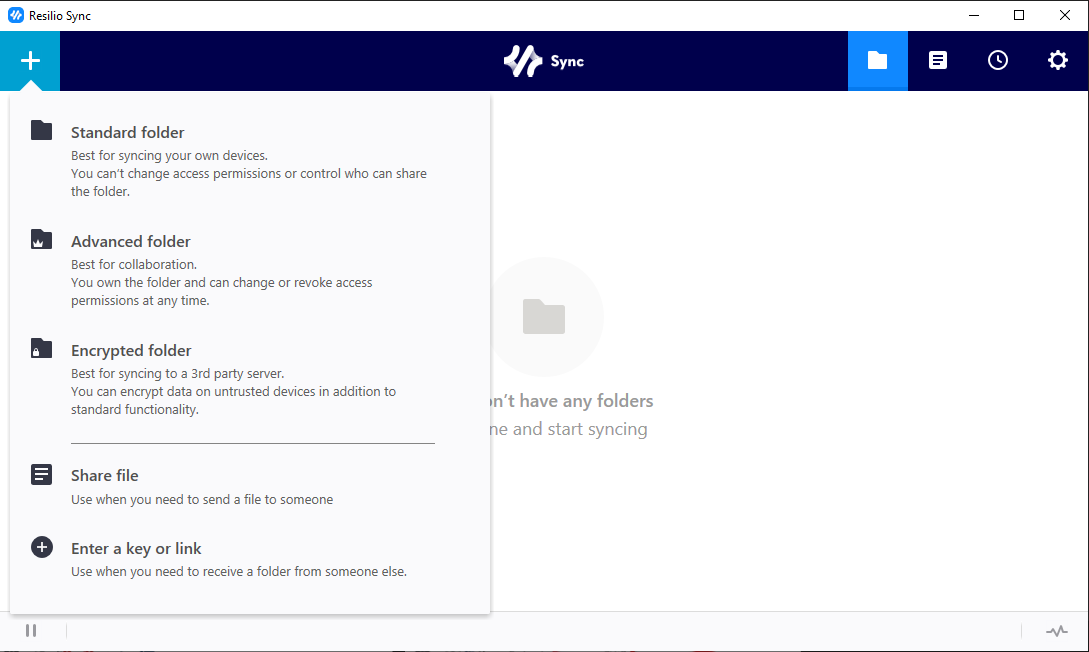
Task: Click 'Use when you need to receive a folder' text
Action: pyautogui.click(x=239, y=571)
